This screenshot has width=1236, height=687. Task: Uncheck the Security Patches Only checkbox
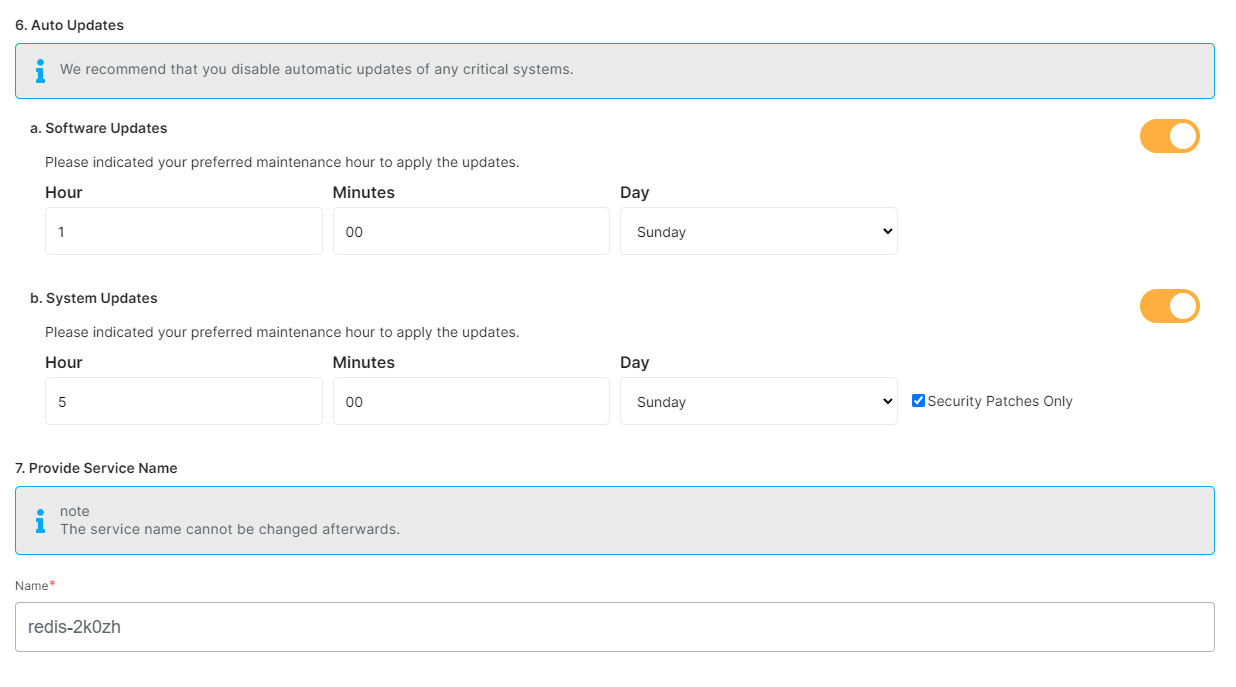[x=918, y=401]
